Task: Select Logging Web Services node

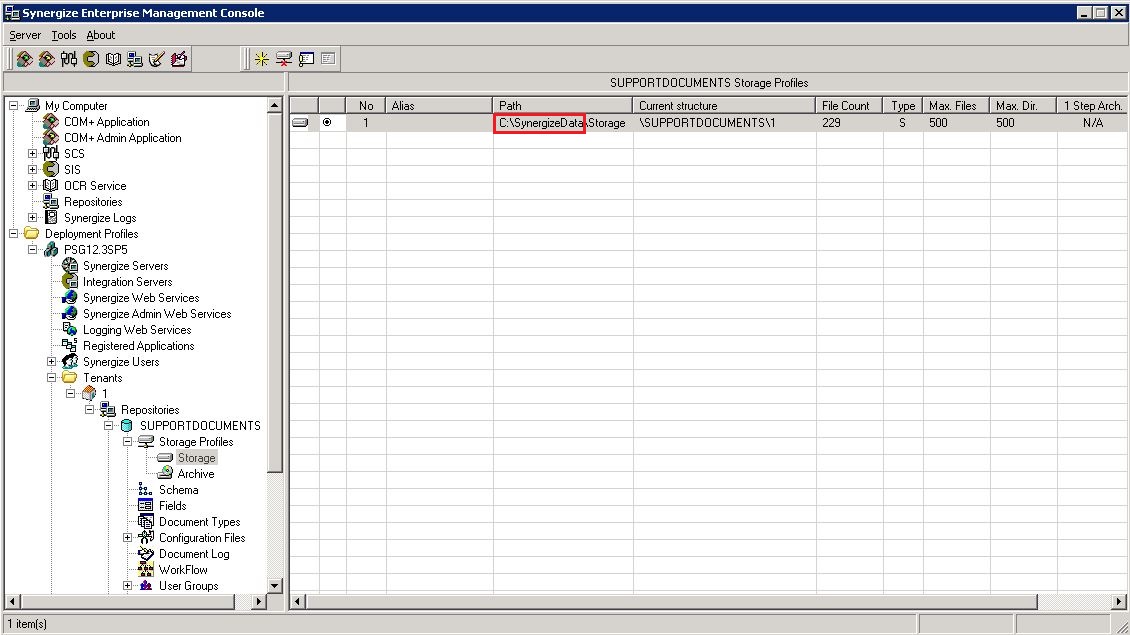Action: pyautogui.click(x=137, y=330)
